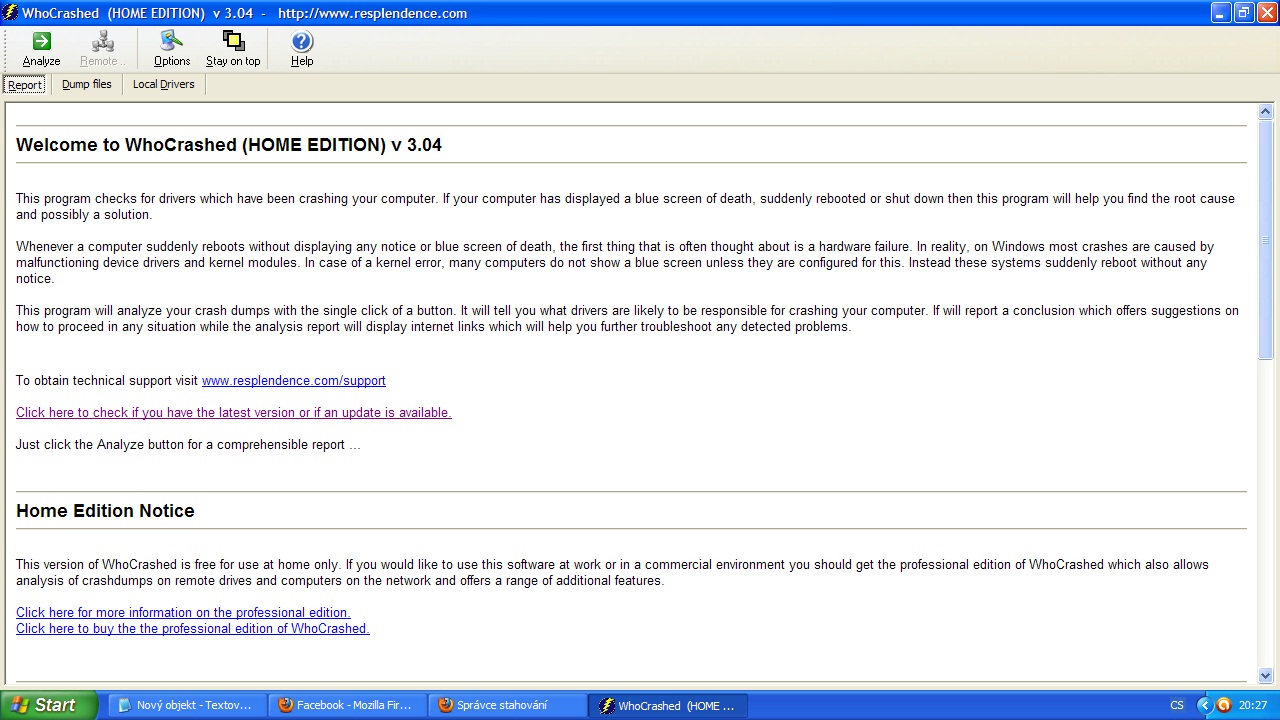Switch to Nový objekt text document taskbar item

(x=187, y=705)
